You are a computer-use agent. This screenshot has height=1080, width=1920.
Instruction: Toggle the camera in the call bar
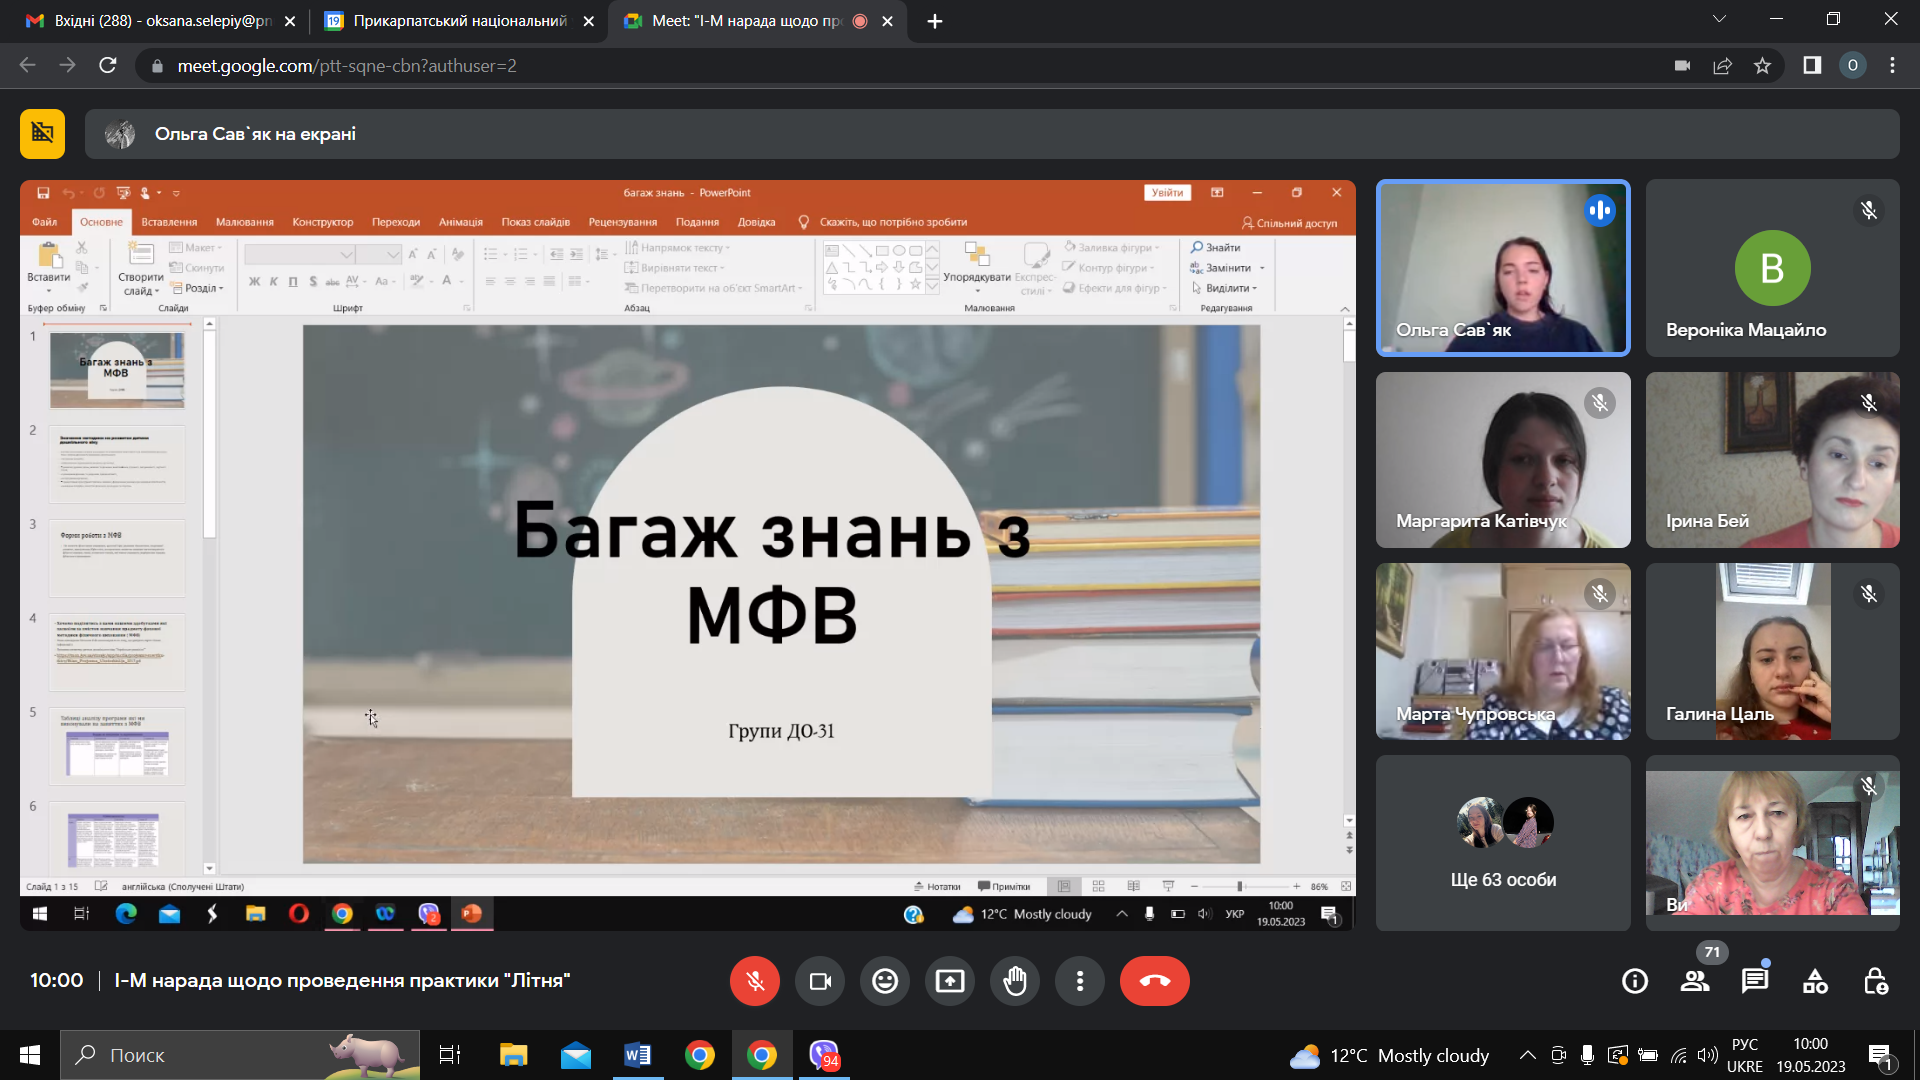tap(820, 981)
